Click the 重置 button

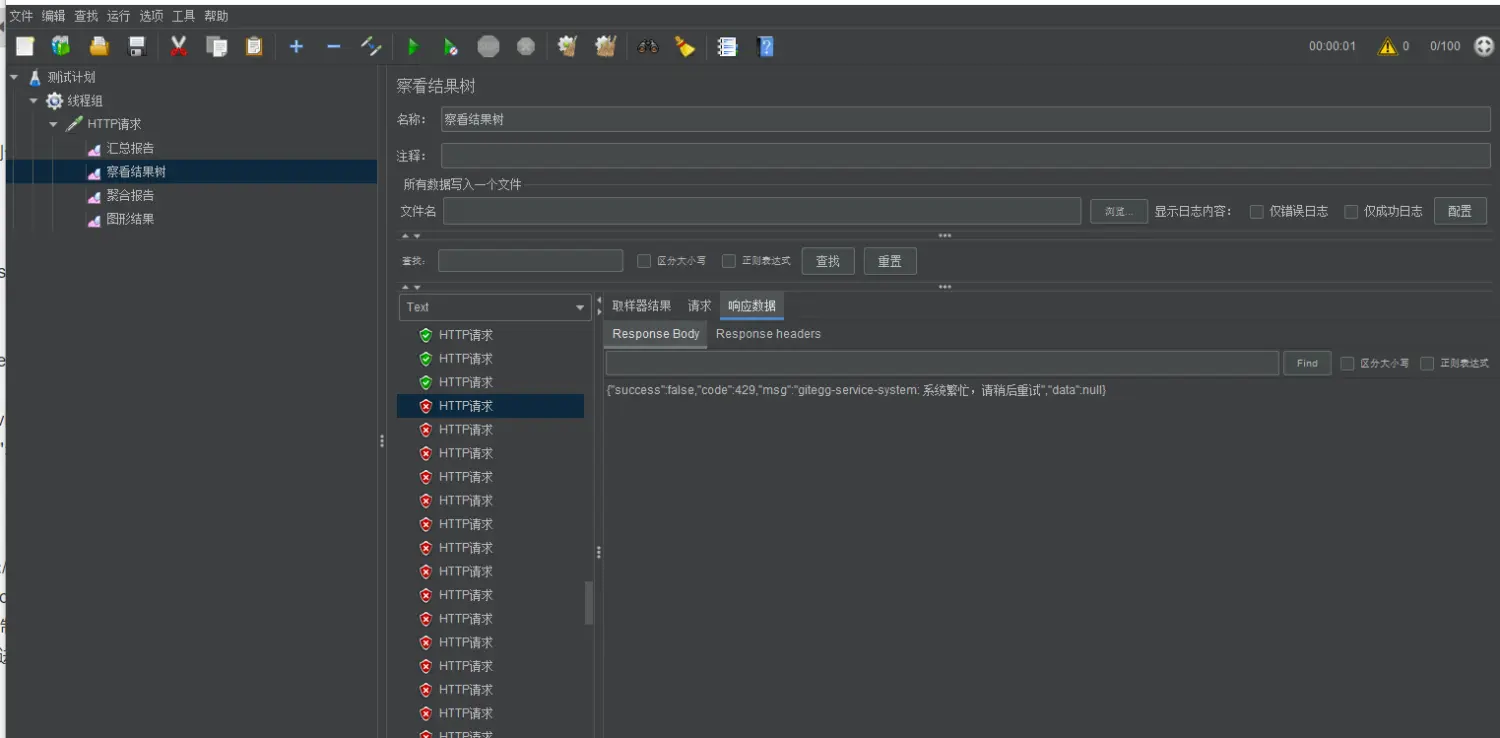pyautogui.click(x=890, y=261)
